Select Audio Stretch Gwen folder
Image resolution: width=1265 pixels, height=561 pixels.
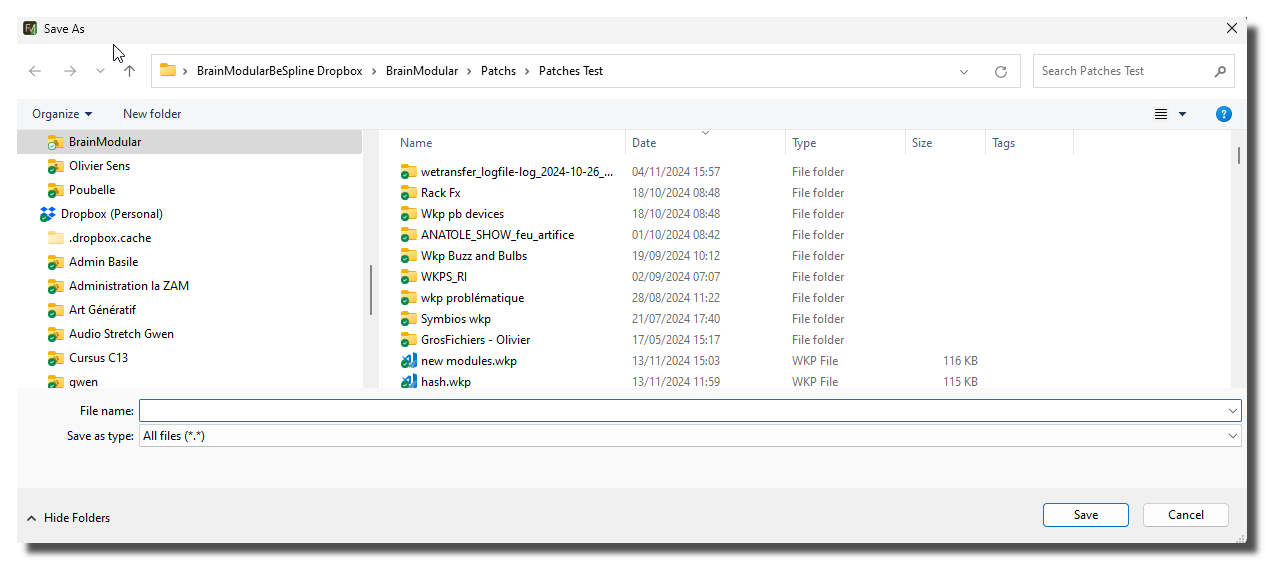click(121, 334)
